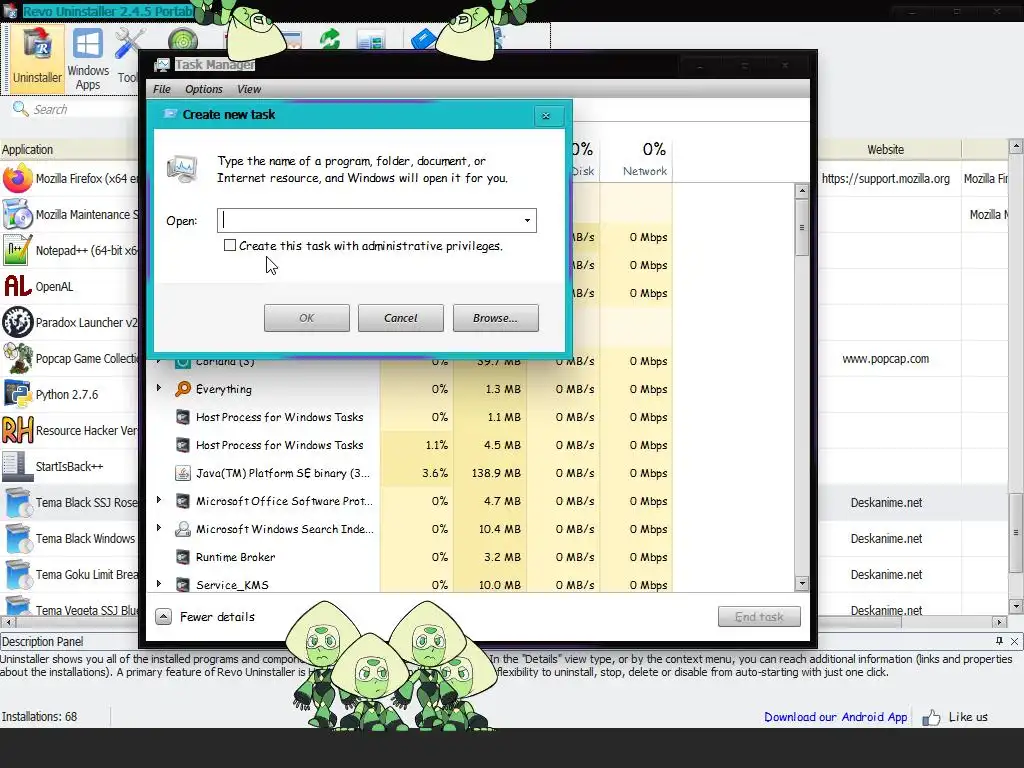Click the Like us thumbs-up icon
Screen dimensions: 1024x768
931,718
